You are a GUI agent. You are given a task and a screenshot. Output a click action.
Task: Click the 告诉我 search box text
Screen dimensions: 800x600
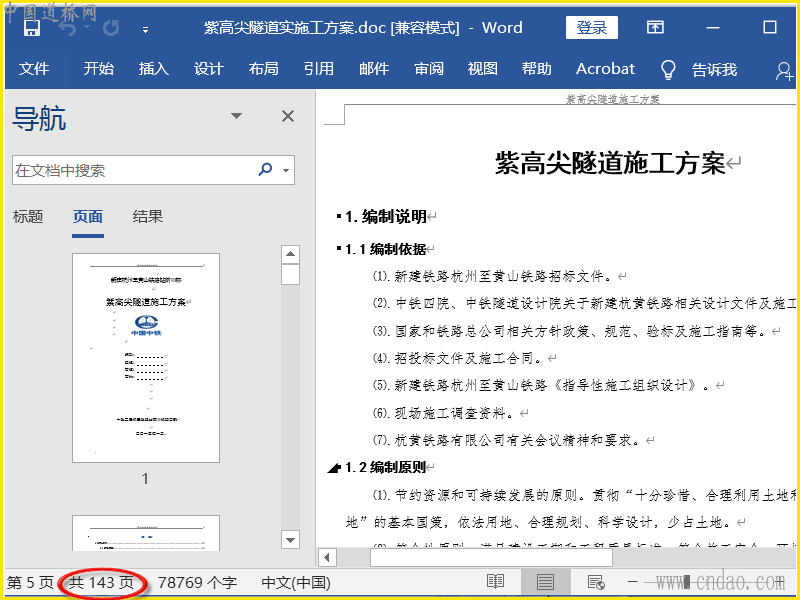point(714,69)
